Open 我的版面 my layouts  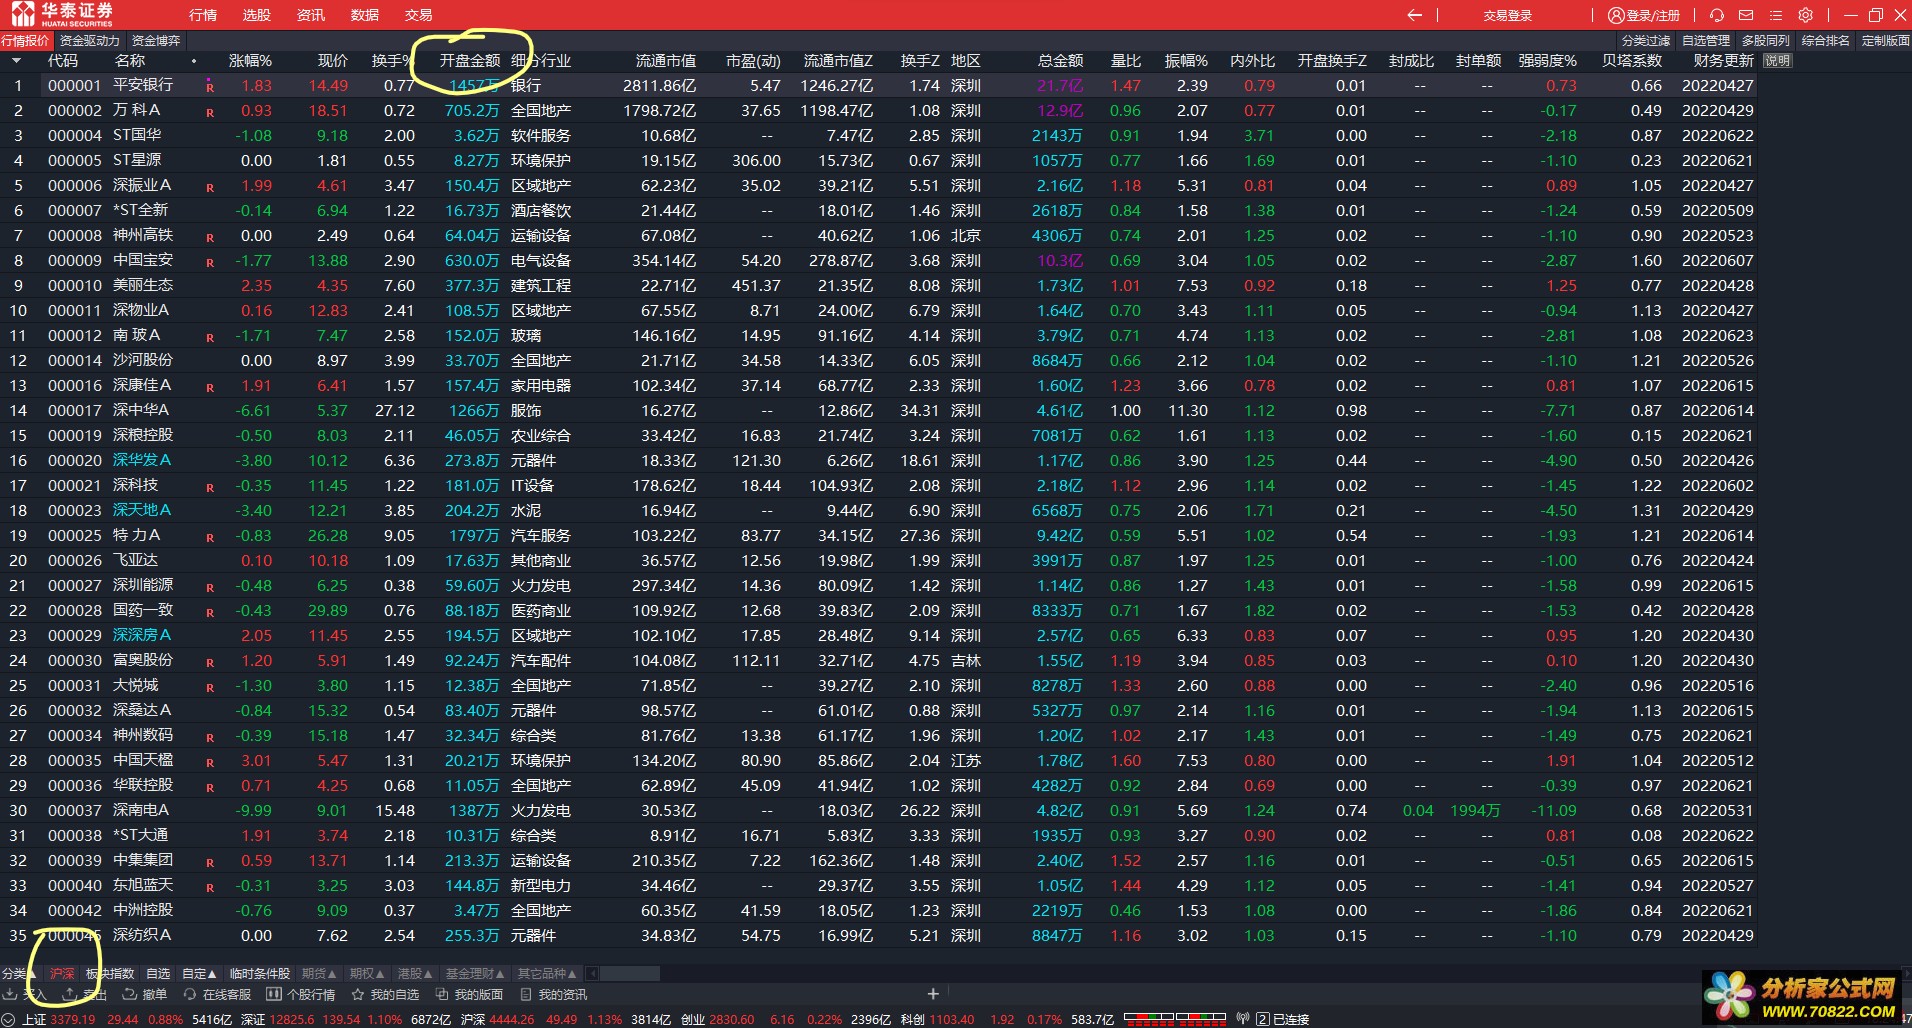tap(469, 994)
